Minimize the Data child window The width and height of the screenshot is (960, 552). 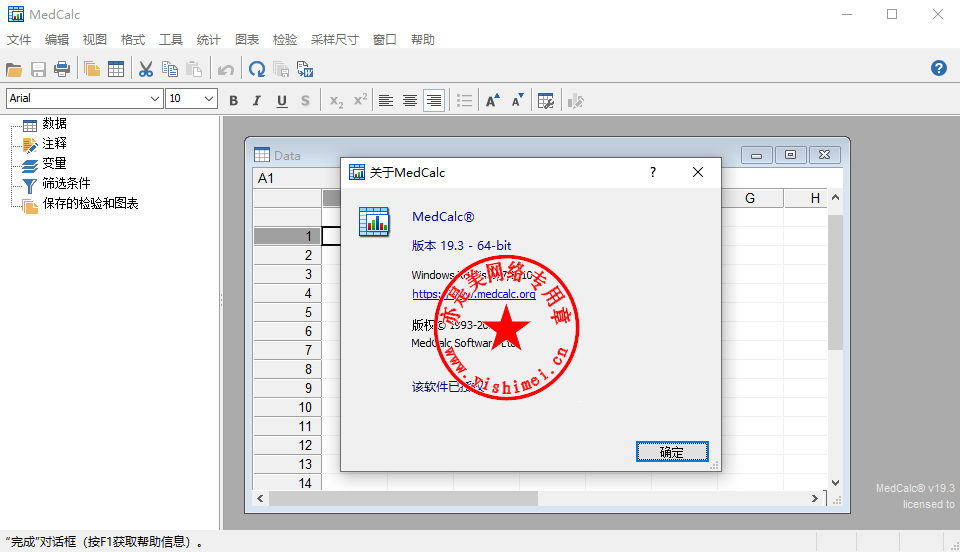(756, 155)
